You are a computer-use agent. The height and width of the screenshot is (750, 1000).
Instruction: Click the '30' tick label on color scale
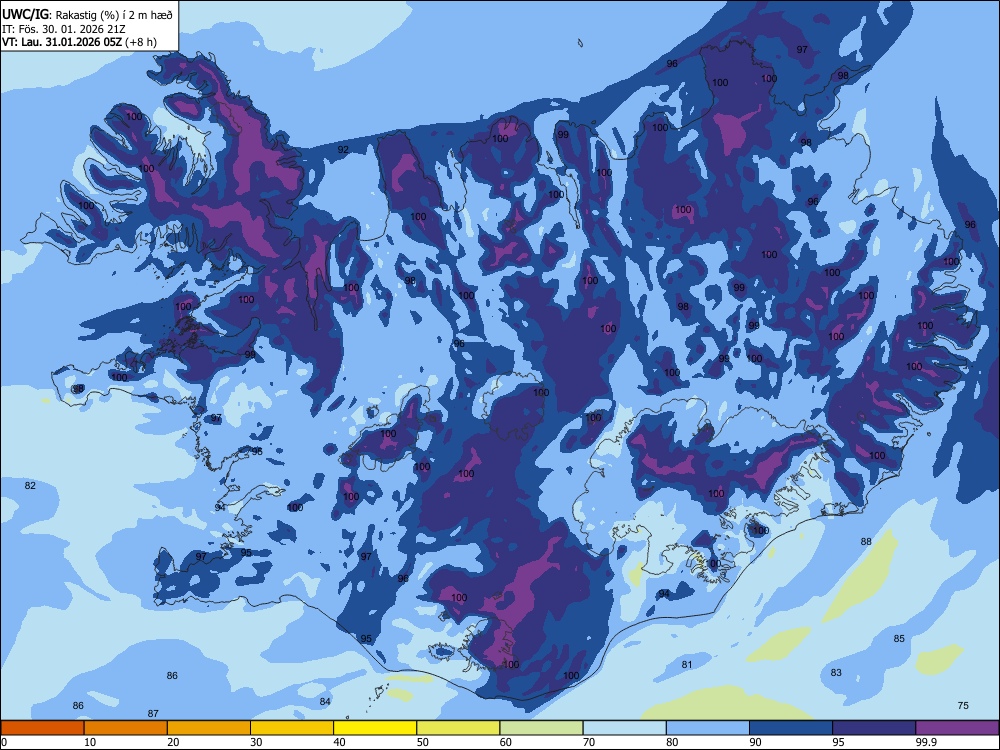coord(256,742)
